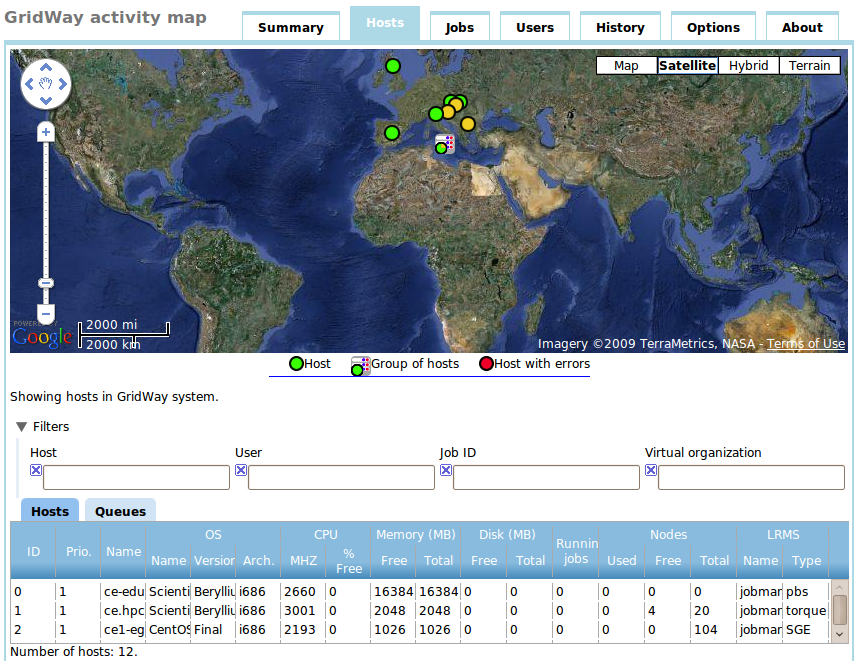Click the green host marker over Spain
859x667 pixels.
point(392,133)
